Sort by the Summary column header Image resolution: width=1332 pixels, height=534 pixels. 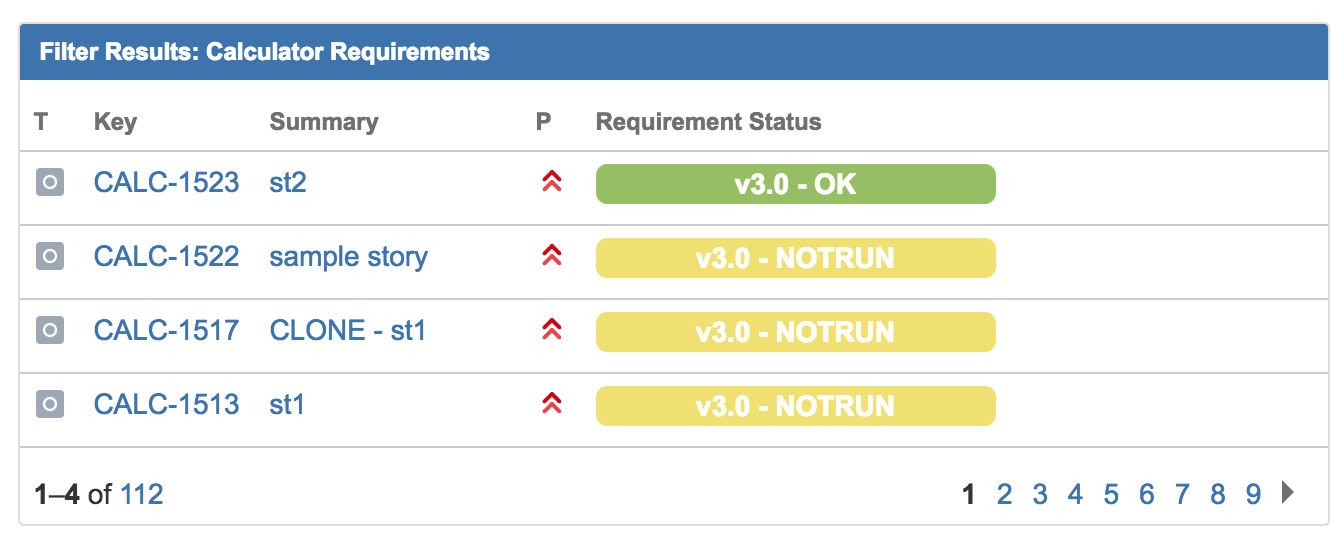pyautogui.click(x=324, y=122)
